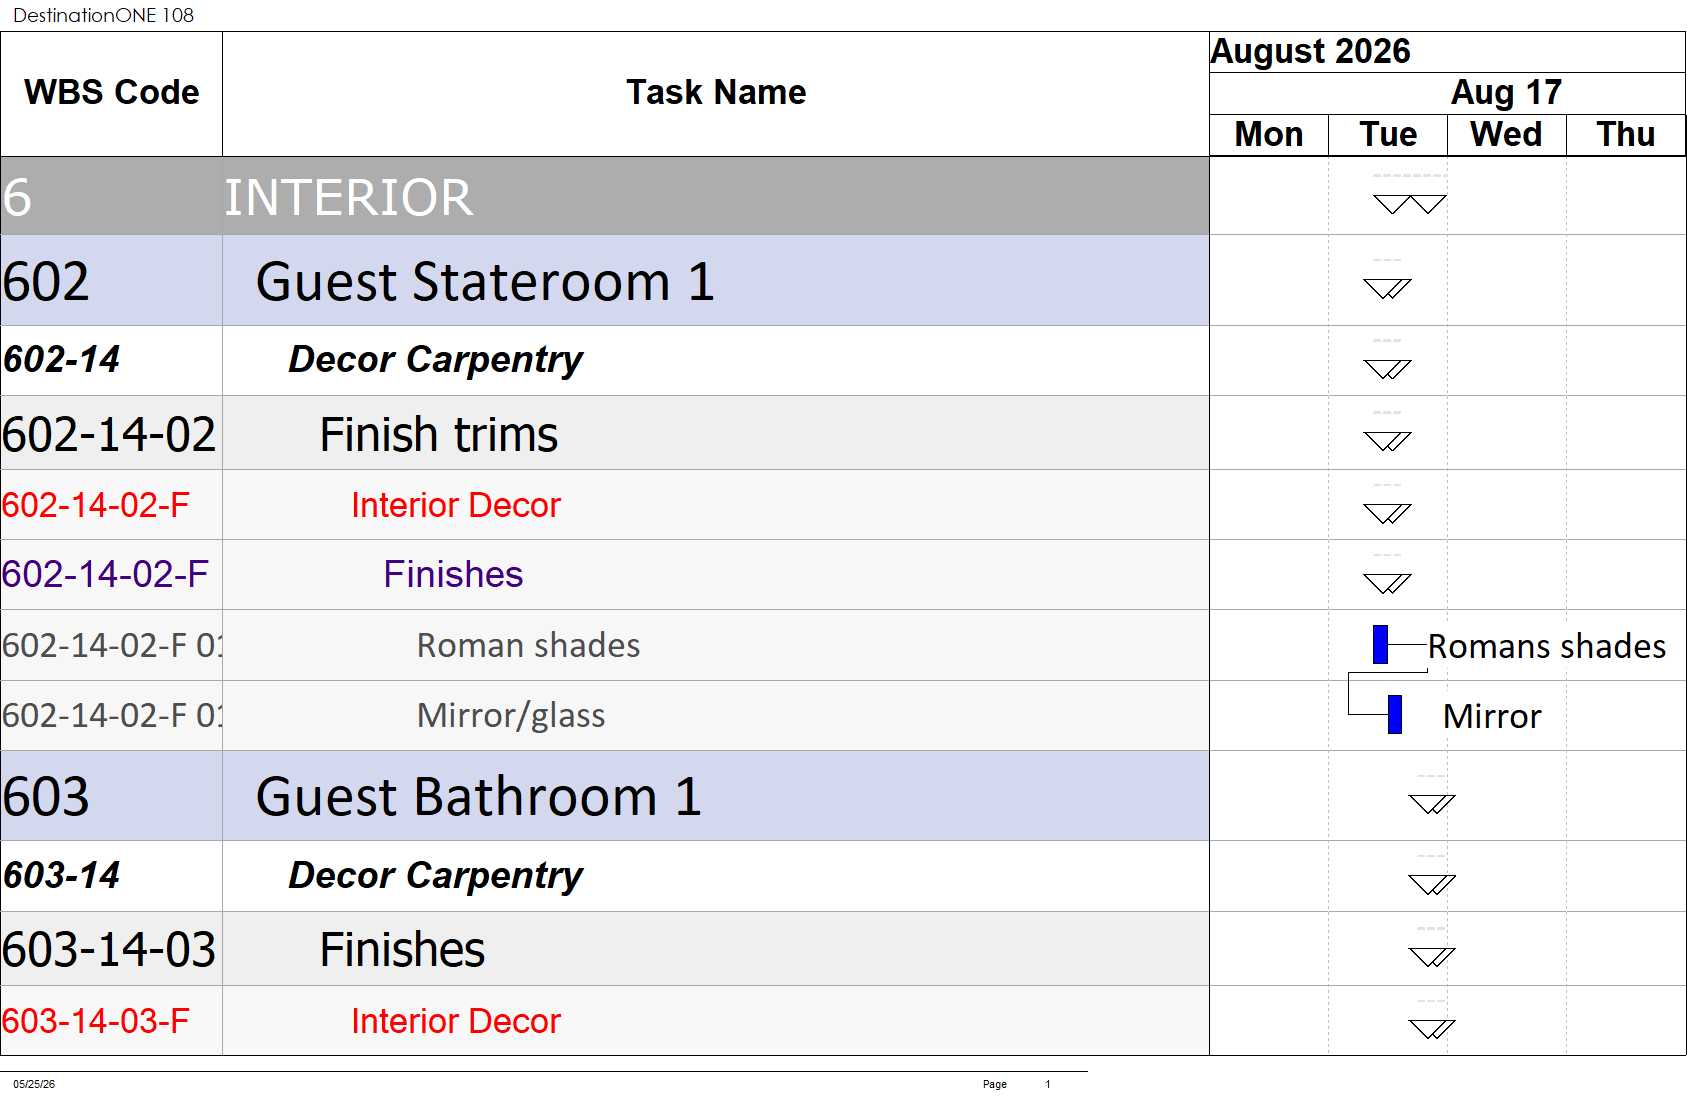Click the blue Roman shades task bar
Screen dimensions: 1687x1097
[x=1380, y=644]
